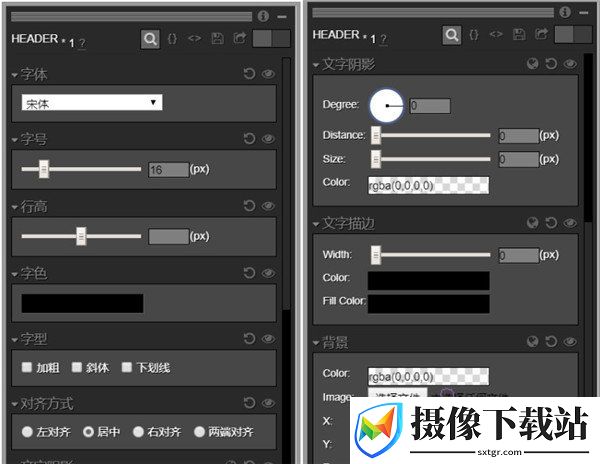The height and width of the screenshot is (464, 600).
Task: Toggle visibility eye of 行高 section
Action: pos(268,206)
